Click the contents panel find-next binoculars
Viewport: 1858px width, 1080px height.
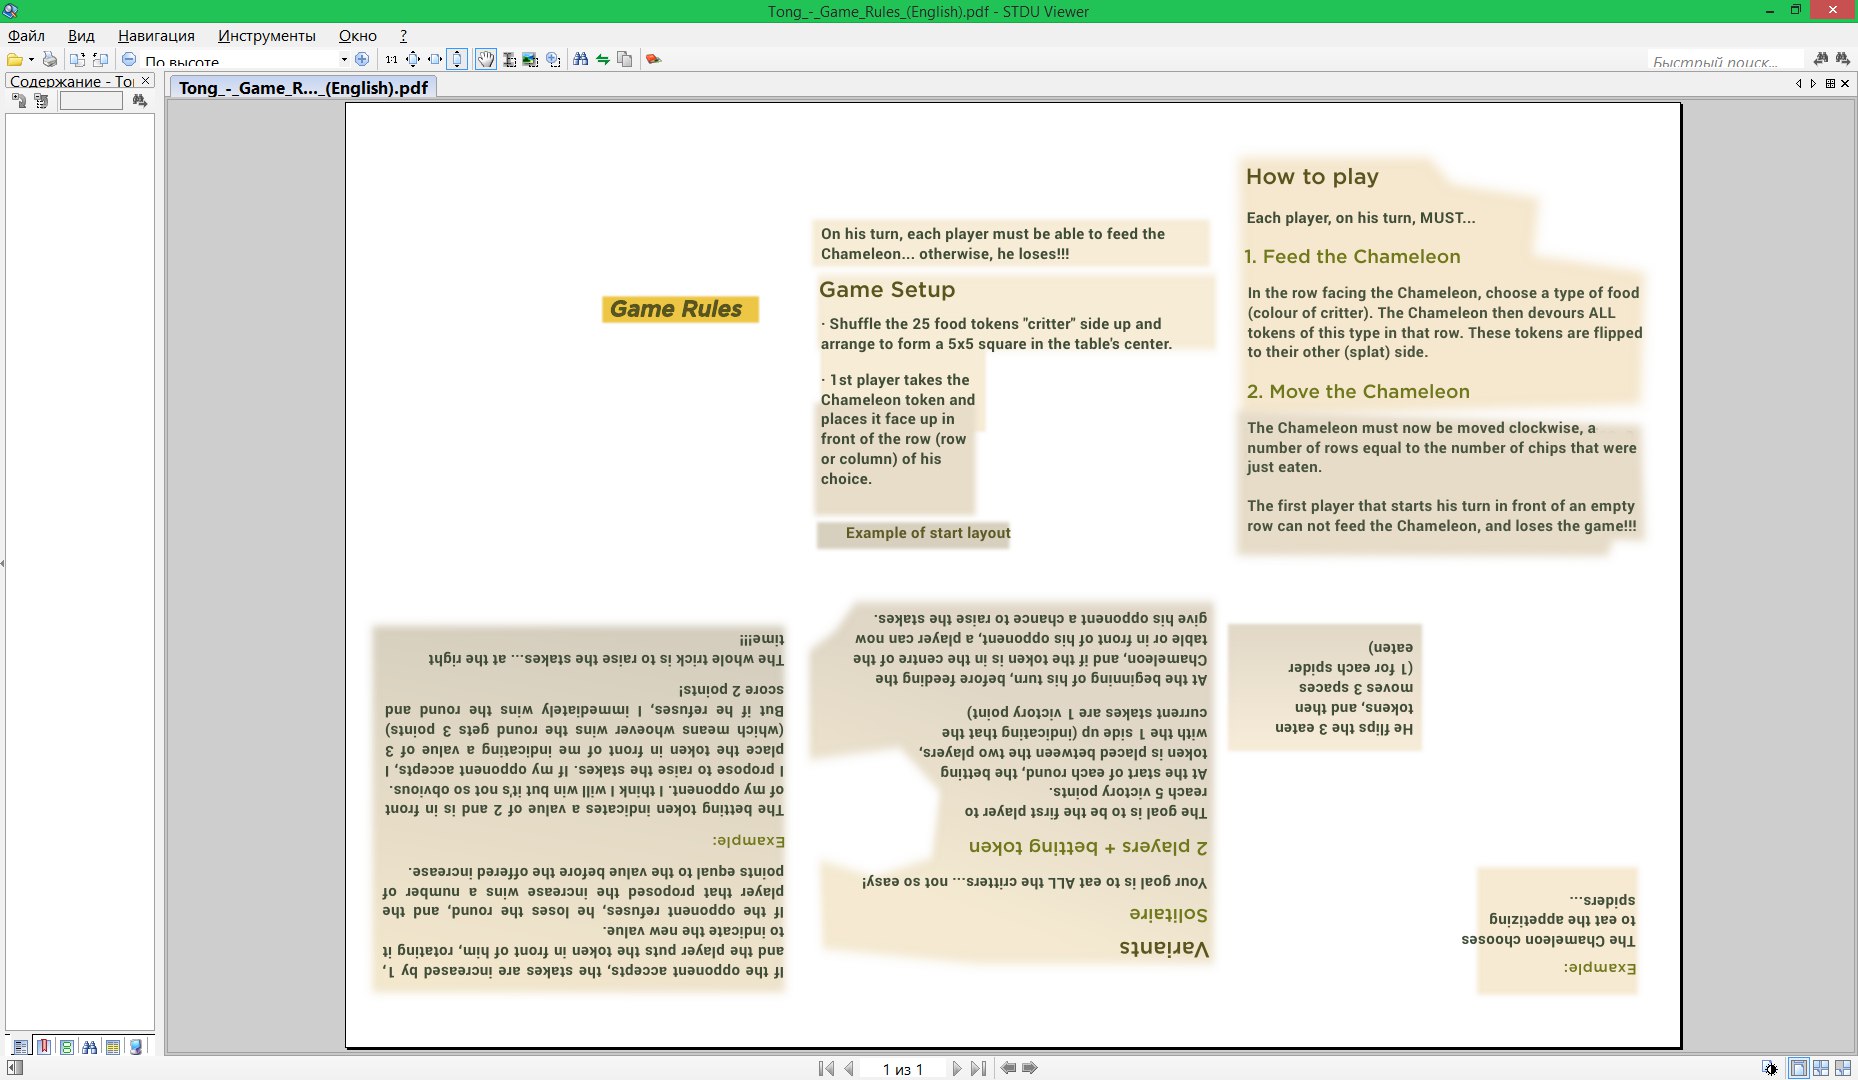click(140, 101)
